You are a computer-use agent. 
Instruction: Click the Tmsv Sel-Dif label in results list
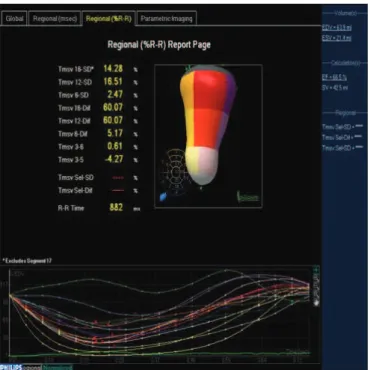pyautogui.click(x=75, y=191)
